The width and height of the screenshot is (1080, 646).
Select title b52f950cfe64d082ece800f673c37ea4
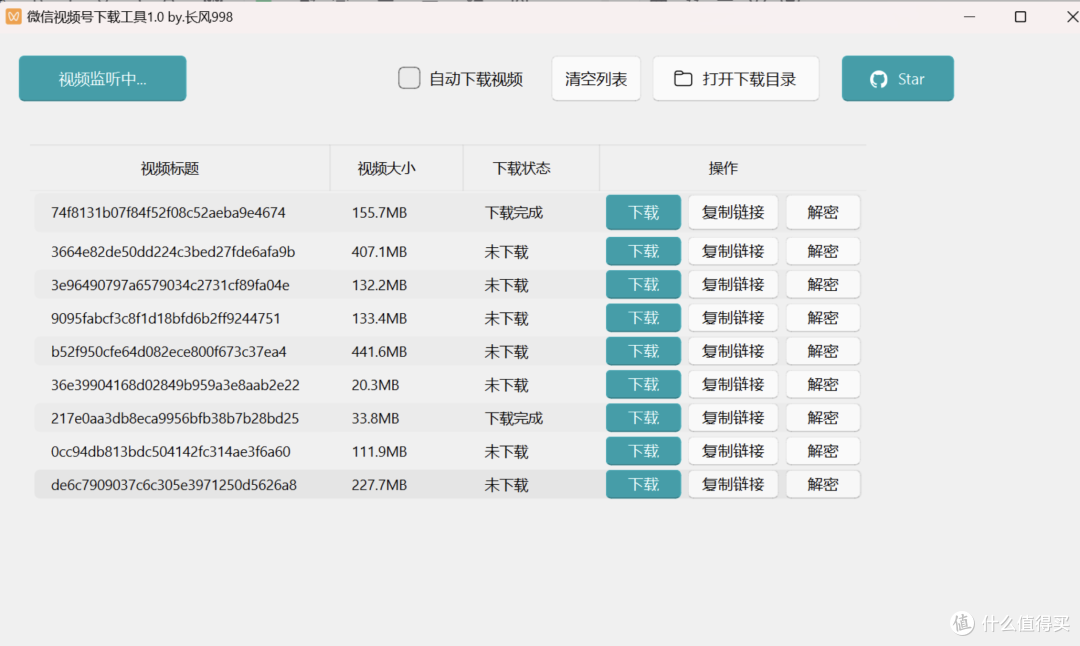tap(169, 351)
